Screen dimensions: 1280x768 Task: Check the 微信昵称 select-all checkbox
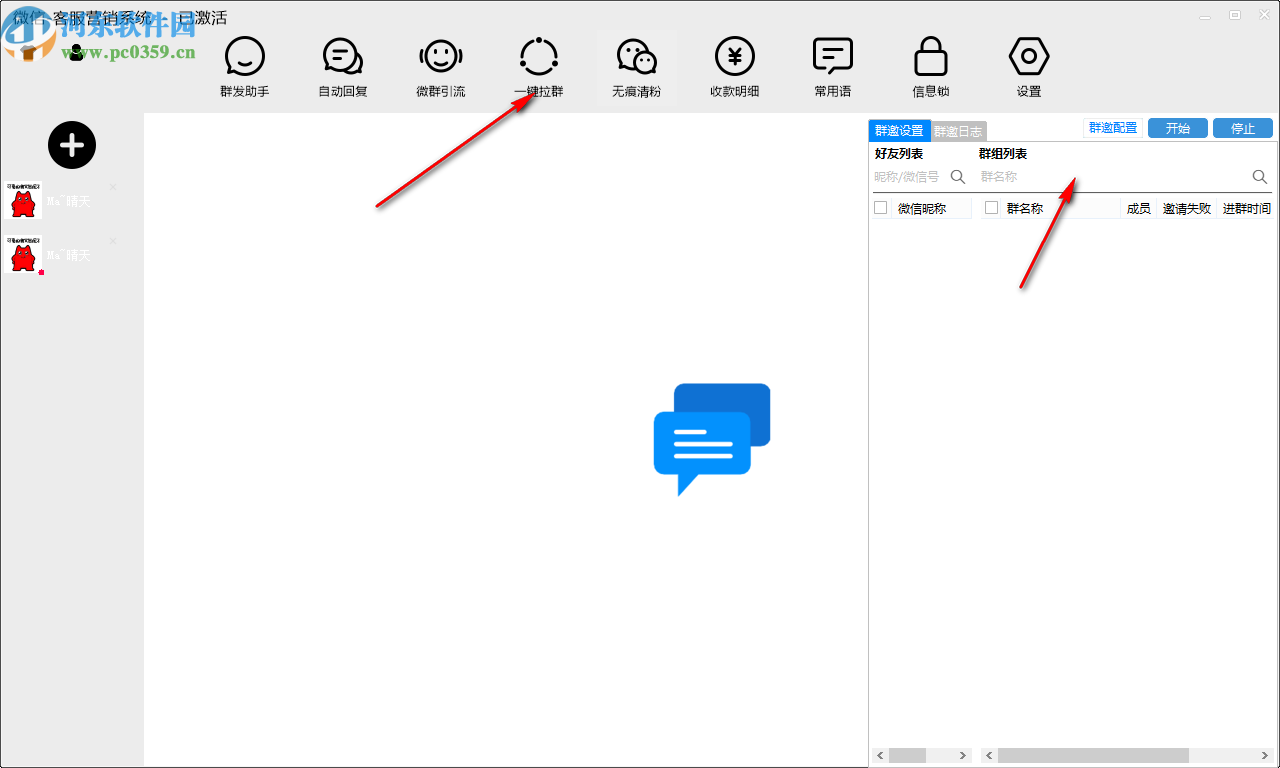click(881, 208)
